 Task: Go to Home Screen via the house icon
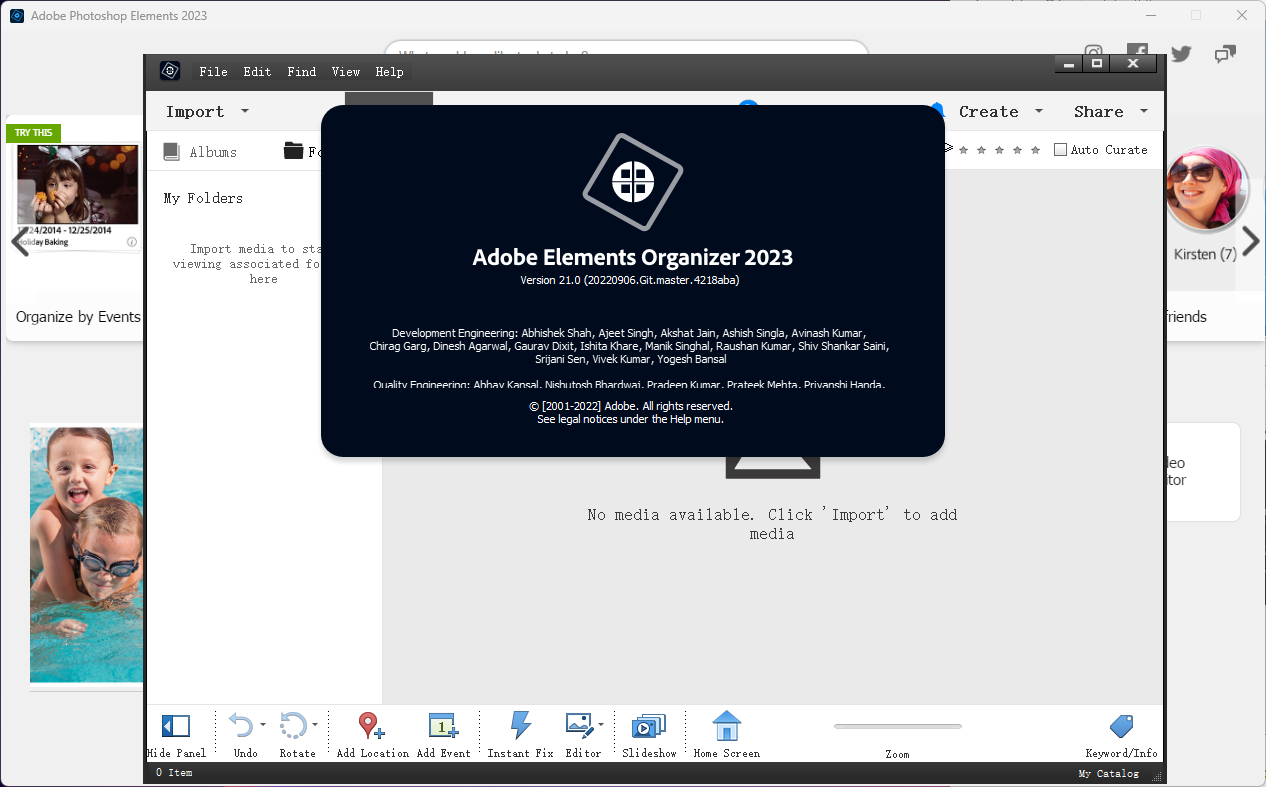point(726,726)
